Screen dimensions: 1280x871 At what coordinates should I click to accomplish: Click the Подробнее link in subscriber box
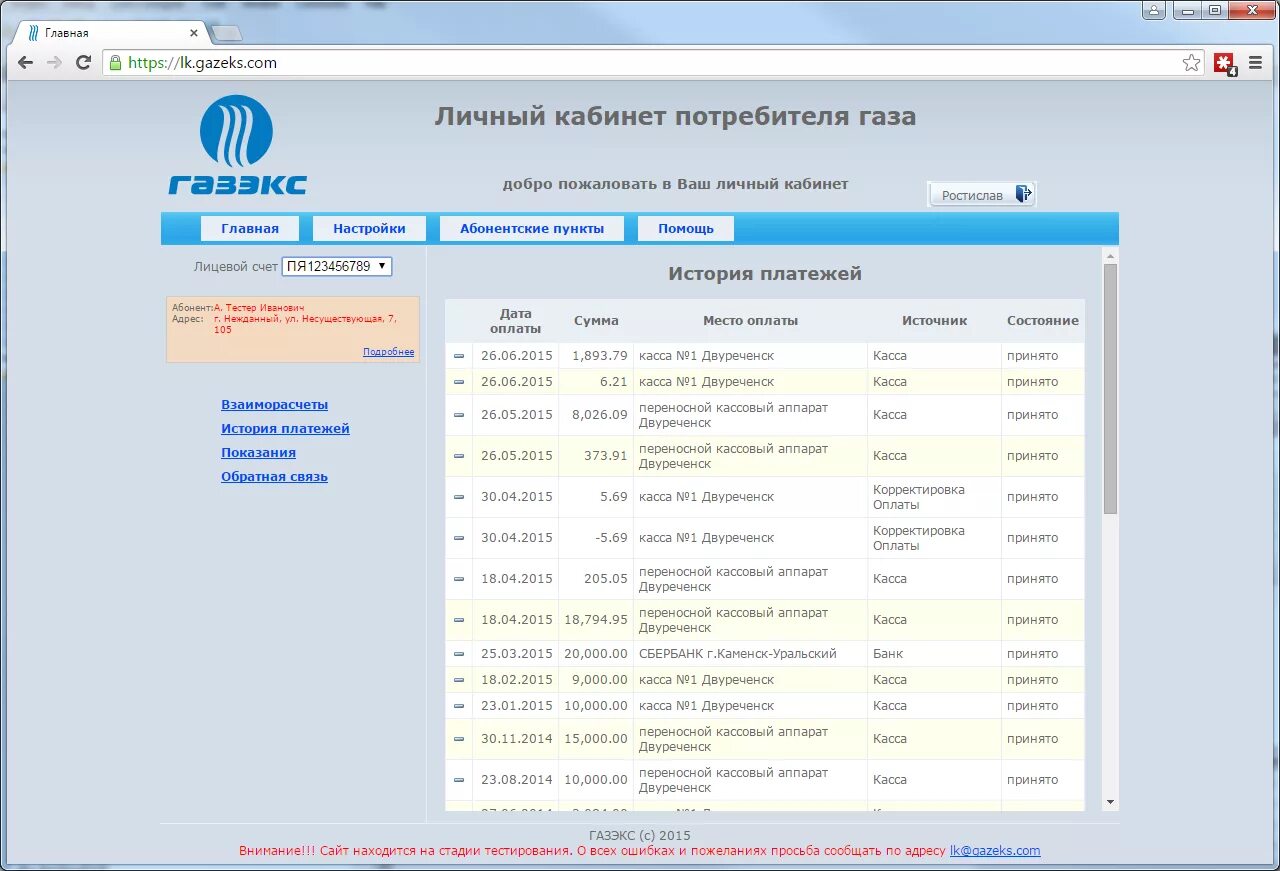coord(388,352)
